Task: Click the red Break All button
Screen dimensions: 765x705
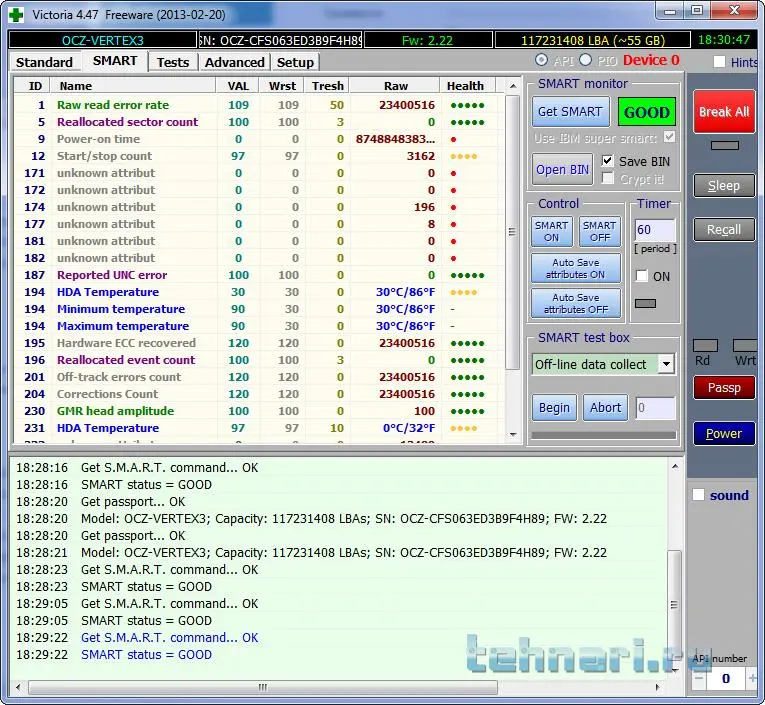Action: click(x=724, y=112)
